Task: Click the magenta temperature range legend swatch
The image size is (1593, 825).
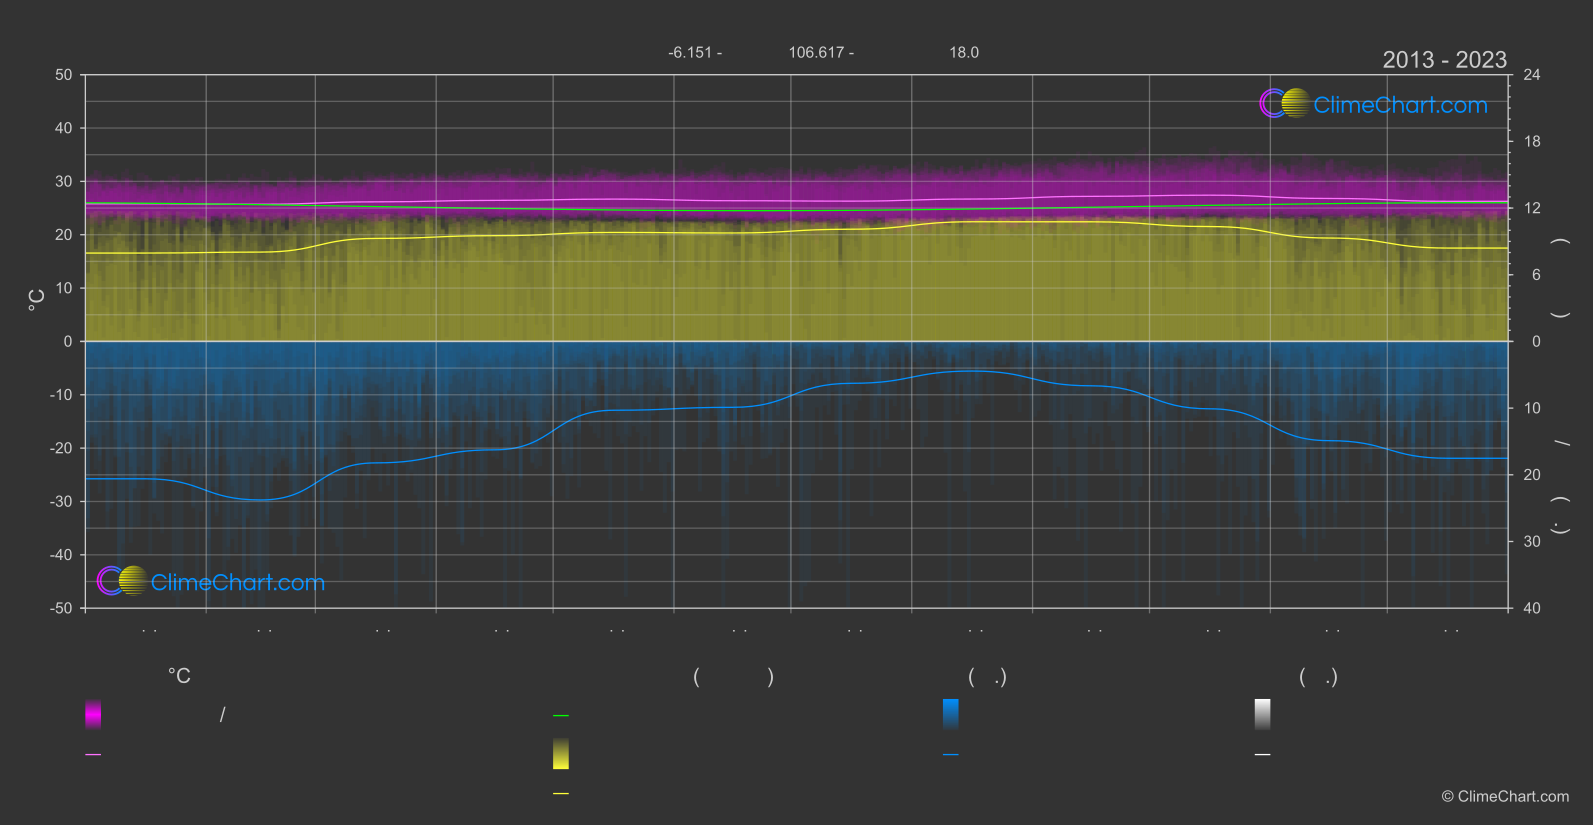Action: tap(93, 714)
